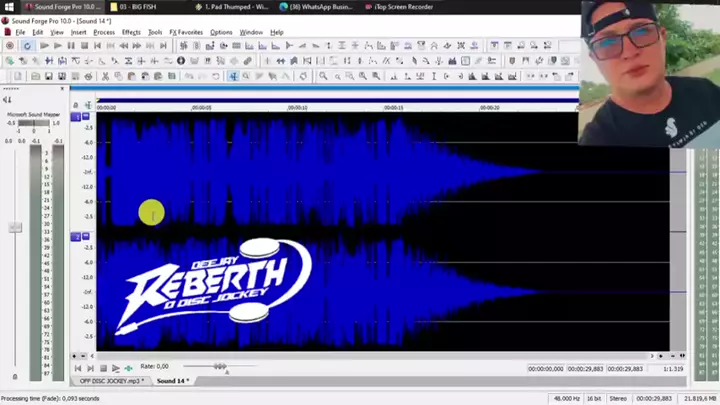The image size is (720, 405).
Task: Click the scroll left arrow under the waveform
Action: coord(92,356)
